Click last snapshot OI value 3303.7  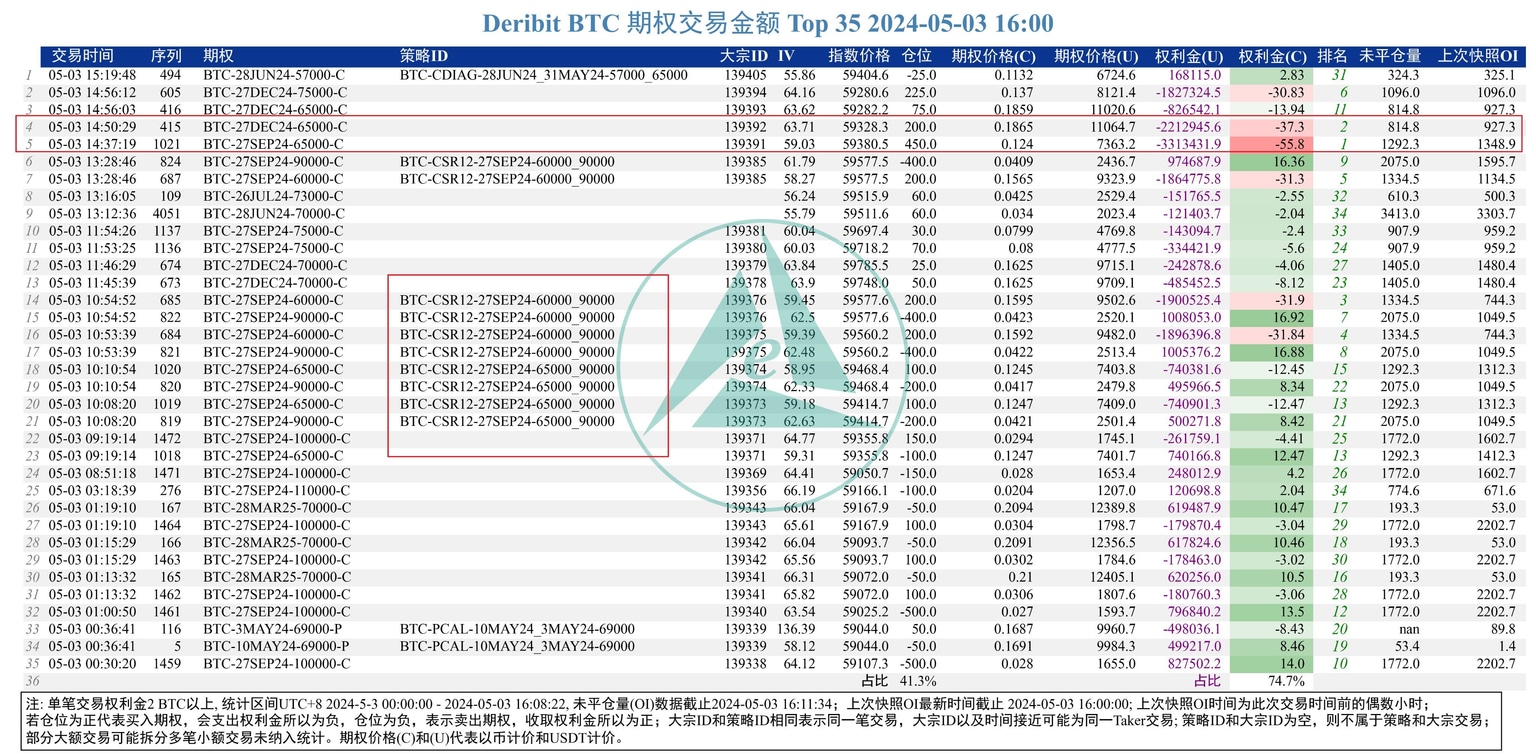coord(1496,213)
